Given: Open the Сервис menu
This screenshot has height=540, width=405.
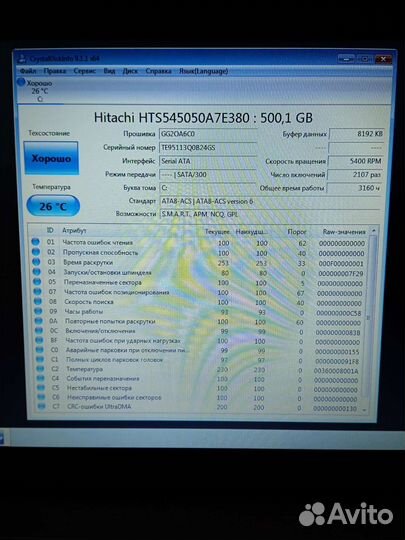Looking at the screenshot, I should point(84,71).
